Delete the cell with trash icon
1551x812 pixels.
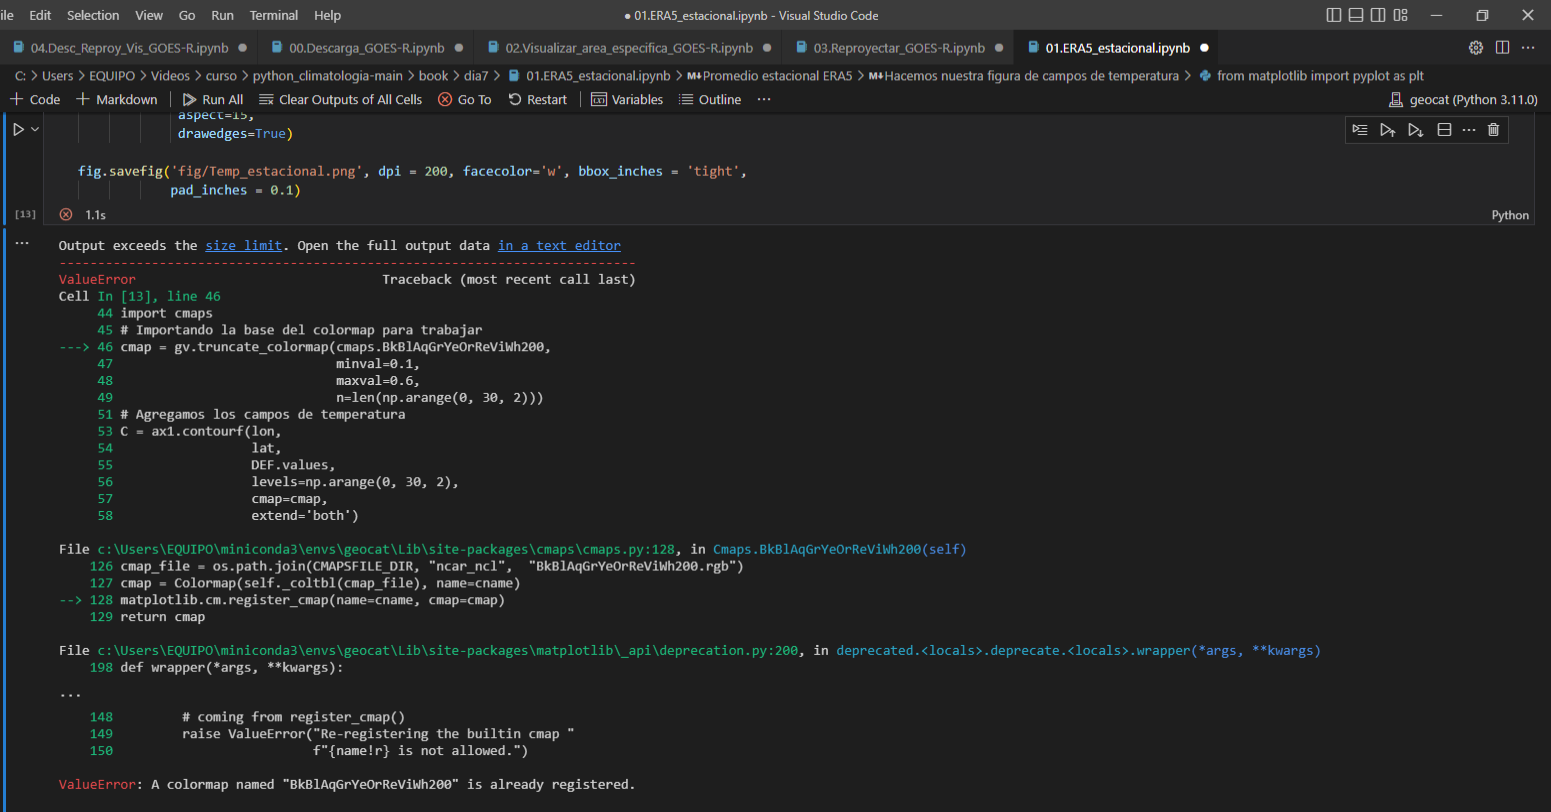click(1493, 129)
